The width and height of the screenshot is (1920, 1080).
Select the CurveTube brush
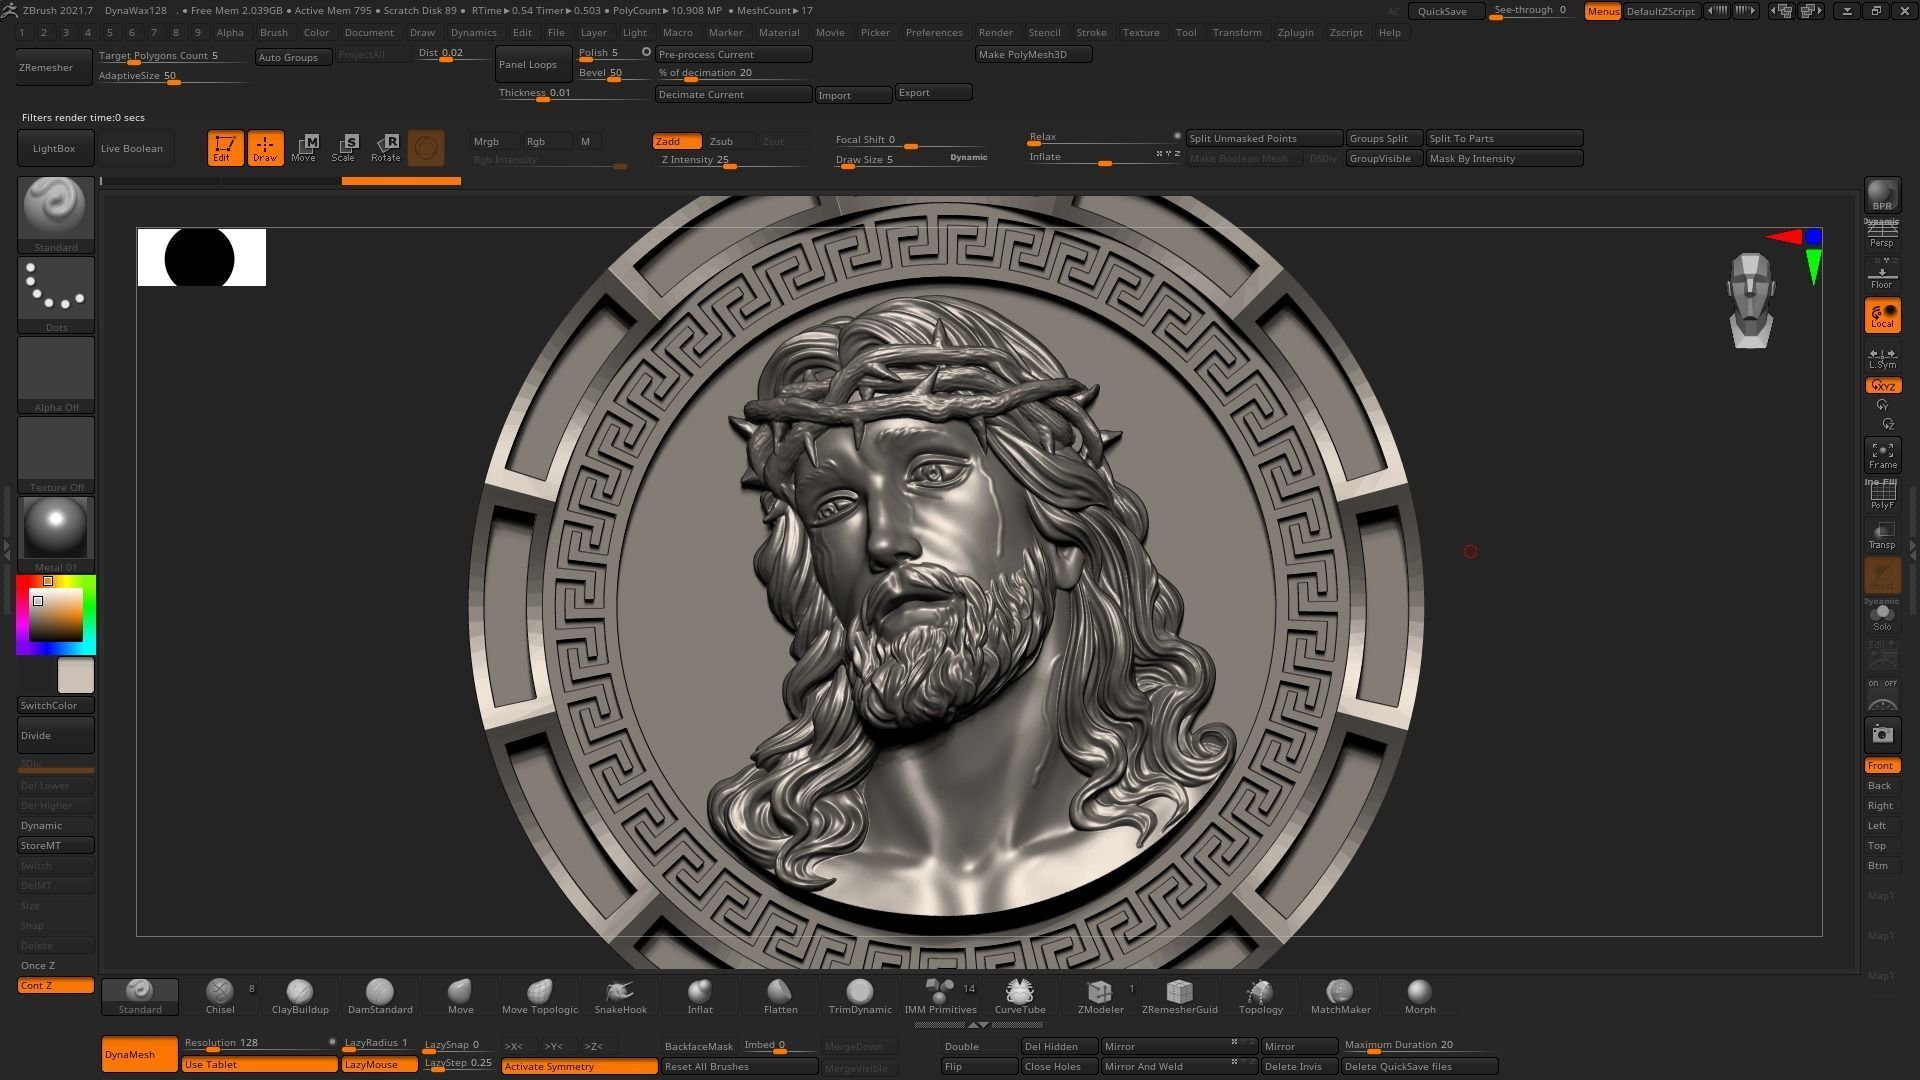(x=1020, y=996)
